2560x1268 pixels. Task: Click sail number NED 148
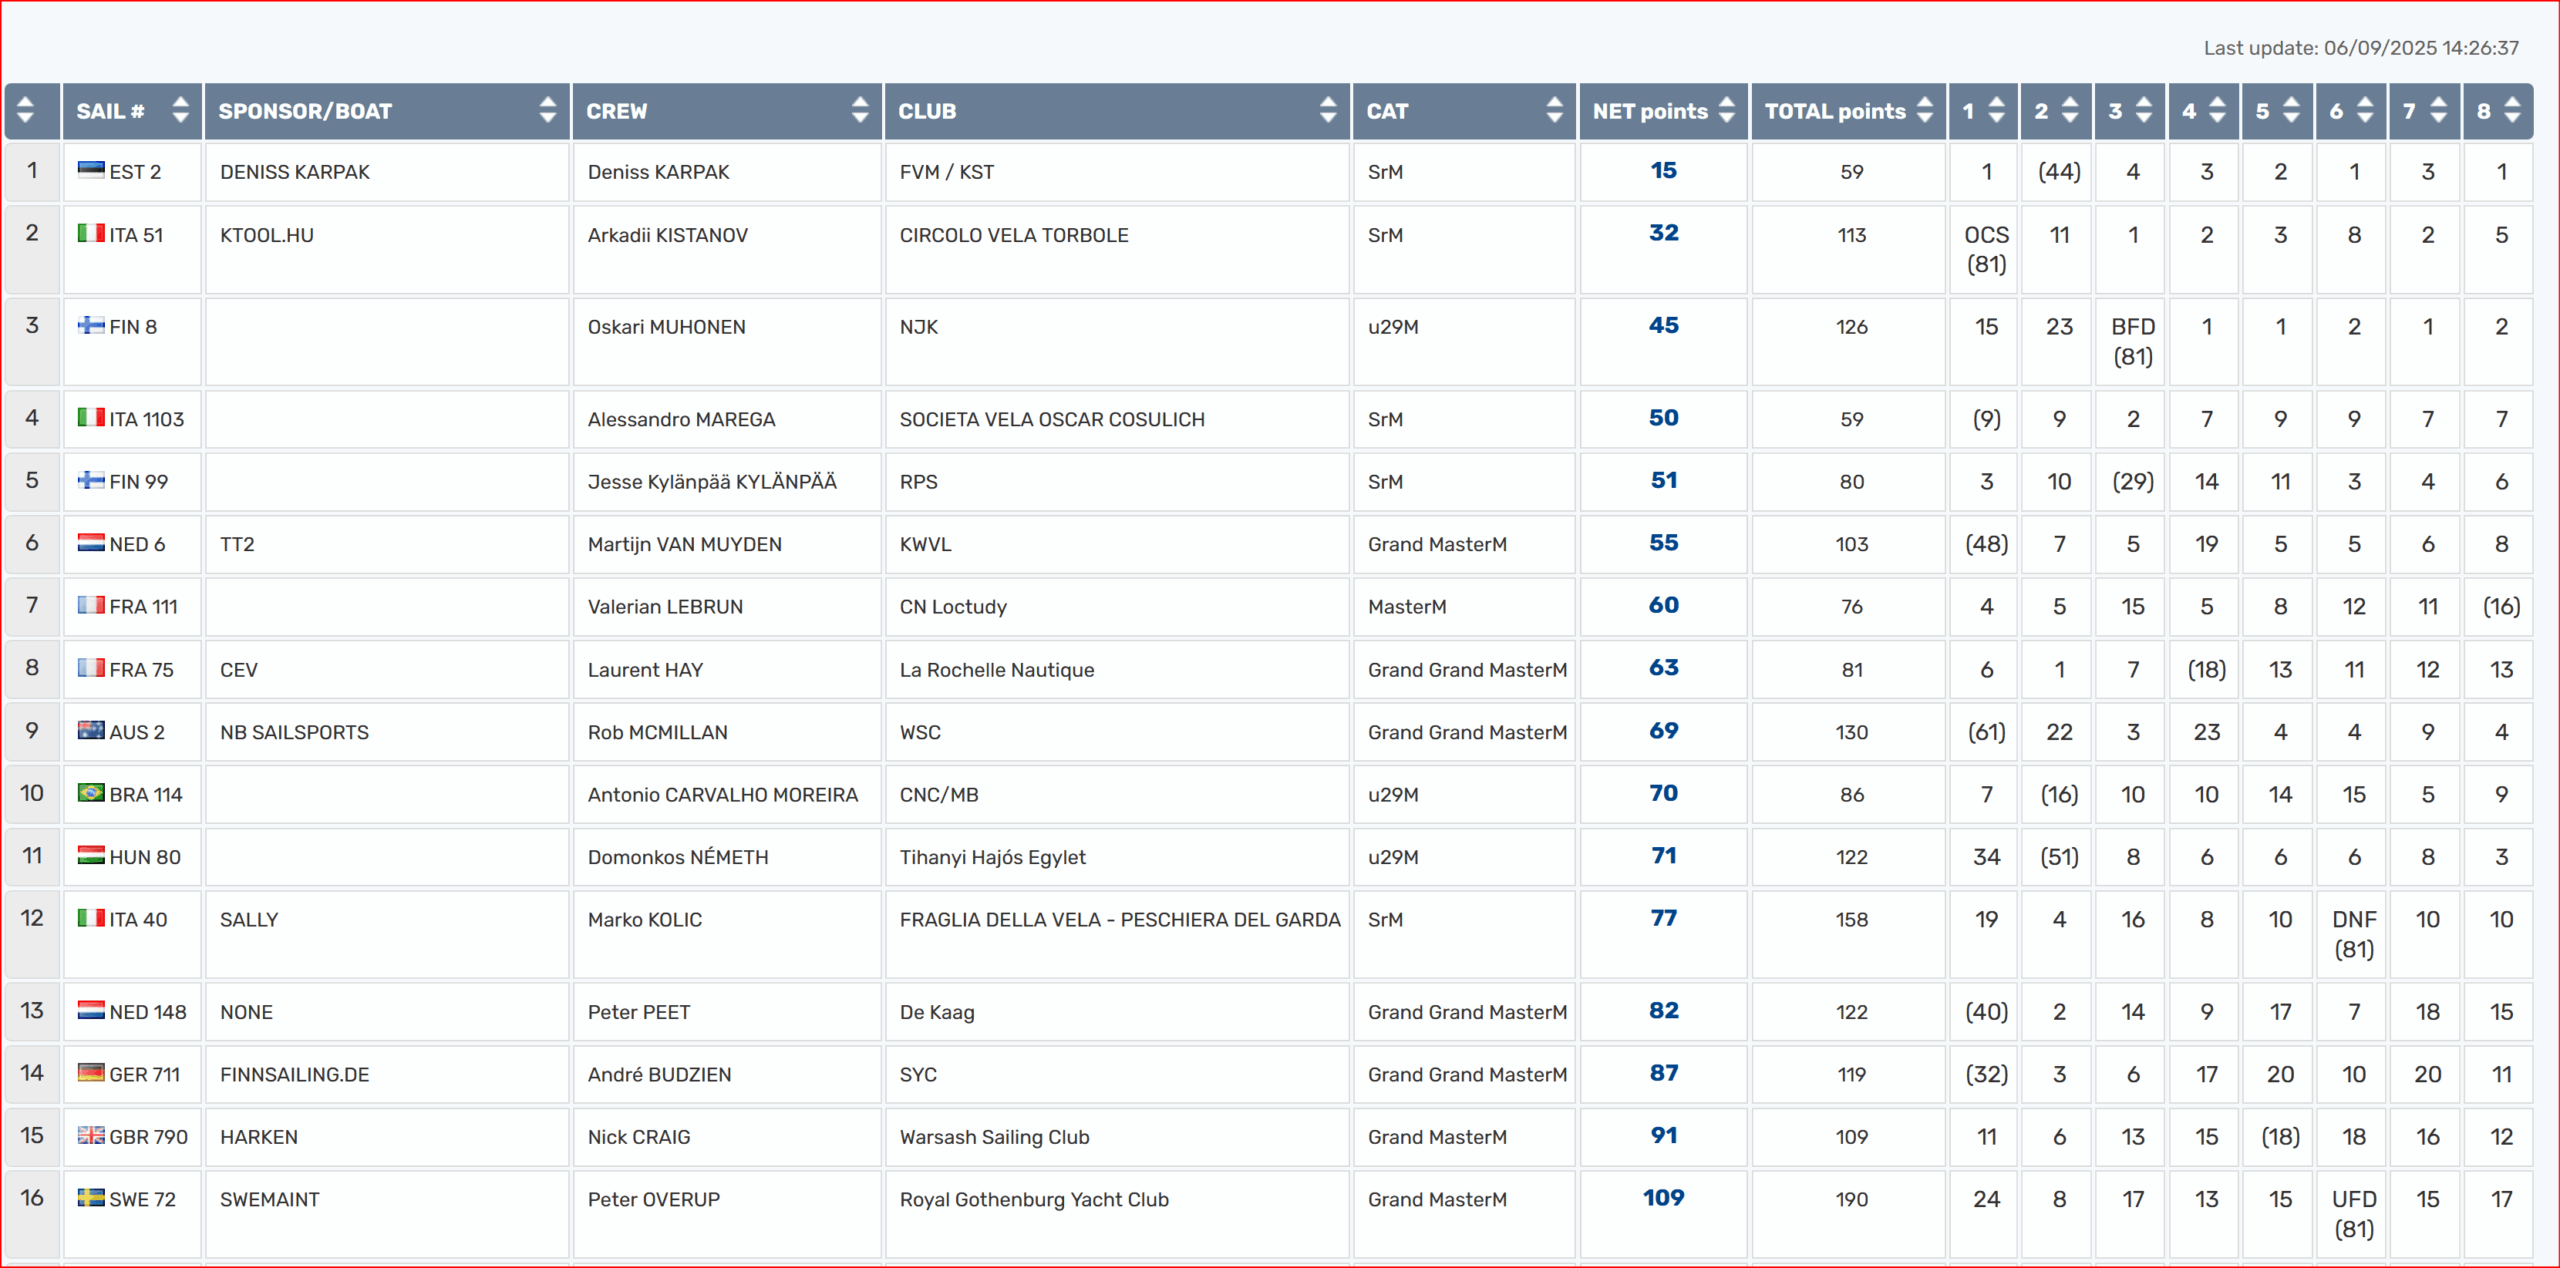148,1013
